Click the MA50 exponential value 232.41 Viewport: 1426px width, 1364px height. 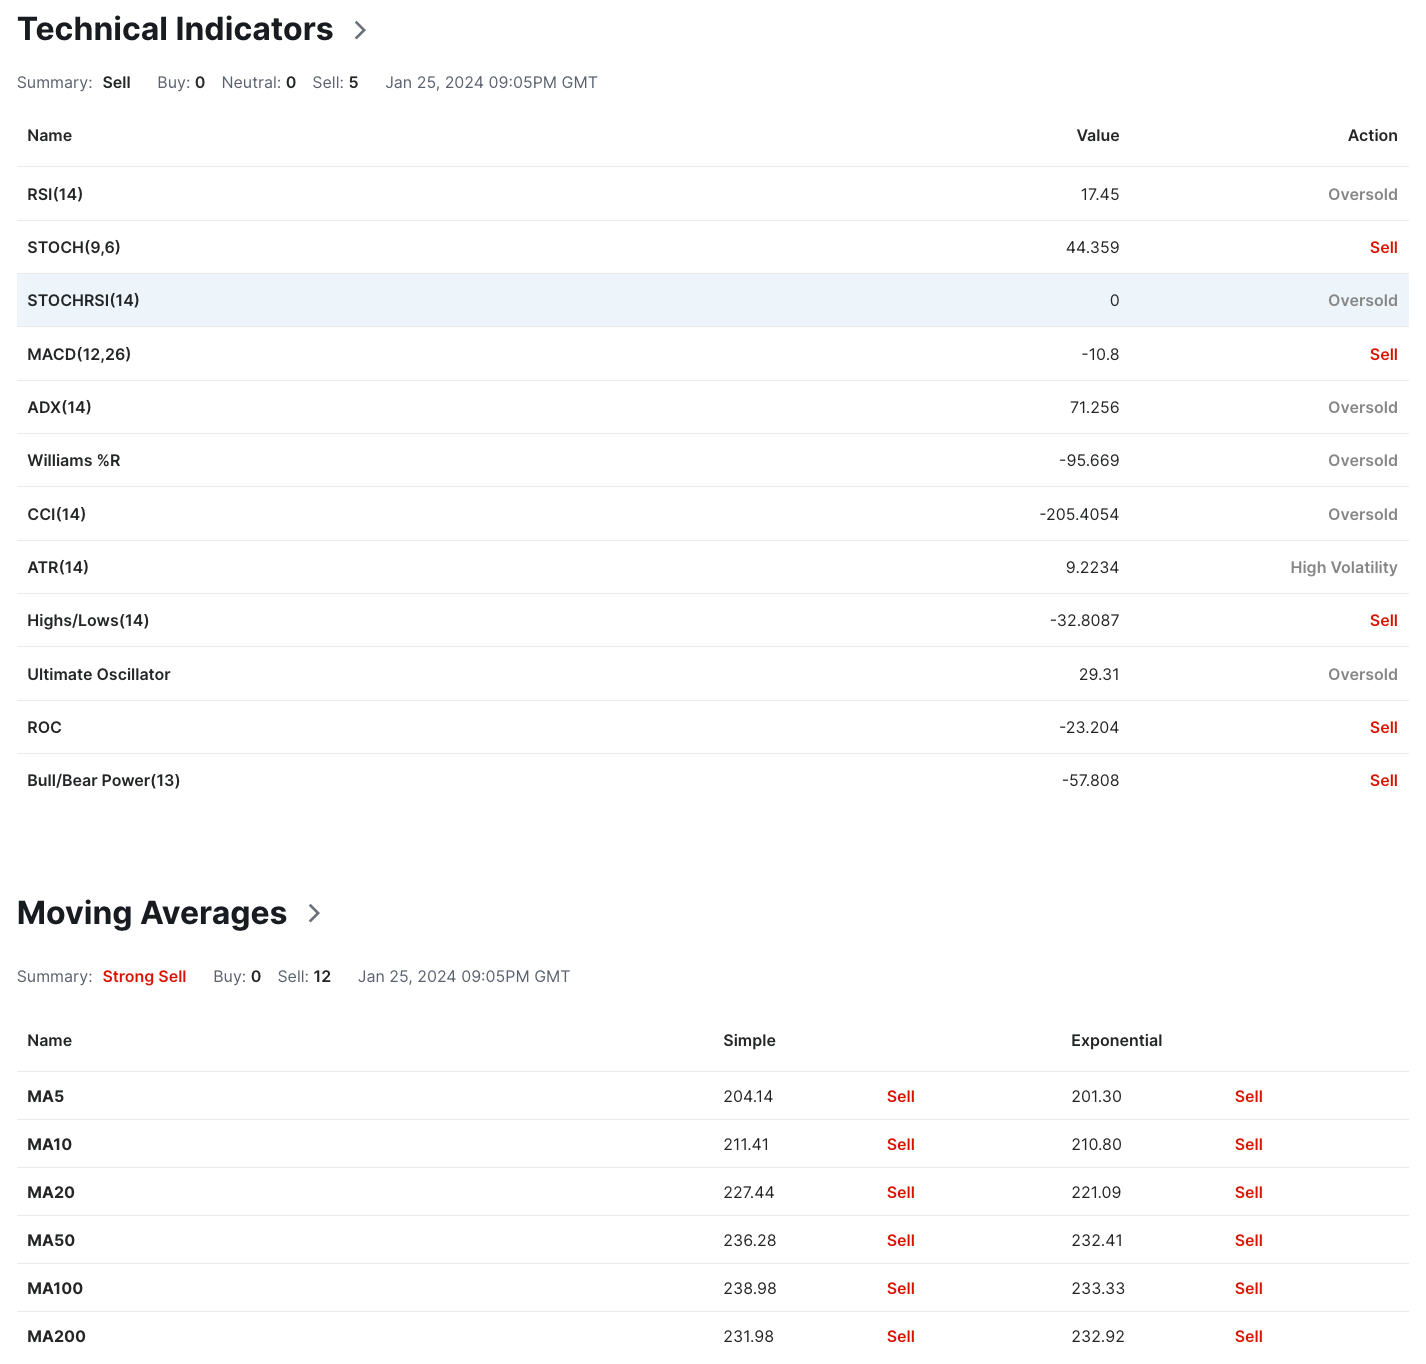[x=1097, y=1240]
